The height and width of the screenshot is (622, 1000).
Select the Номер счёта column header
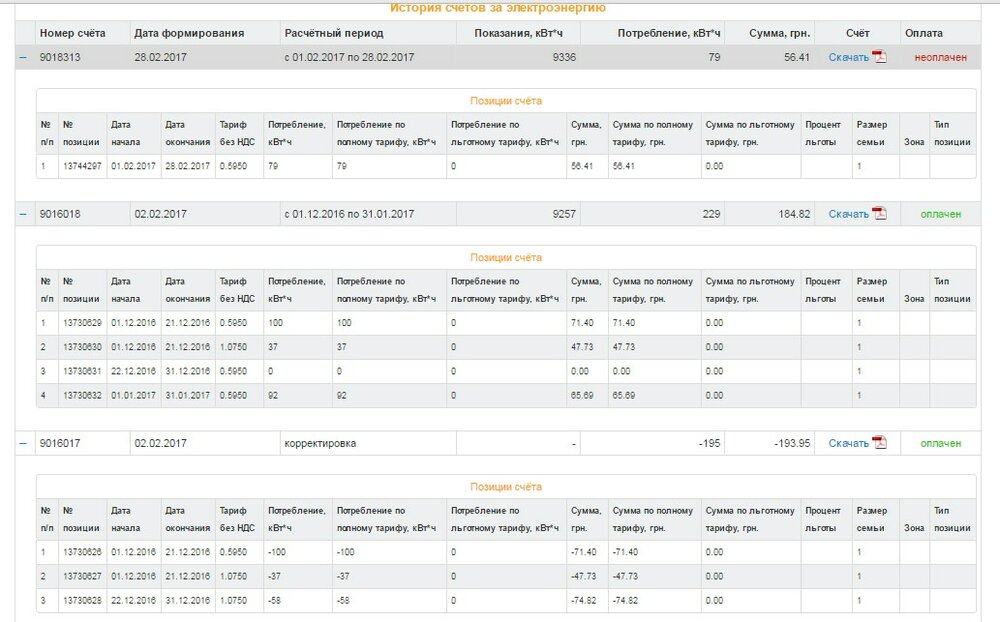click(x=73, y=33)
